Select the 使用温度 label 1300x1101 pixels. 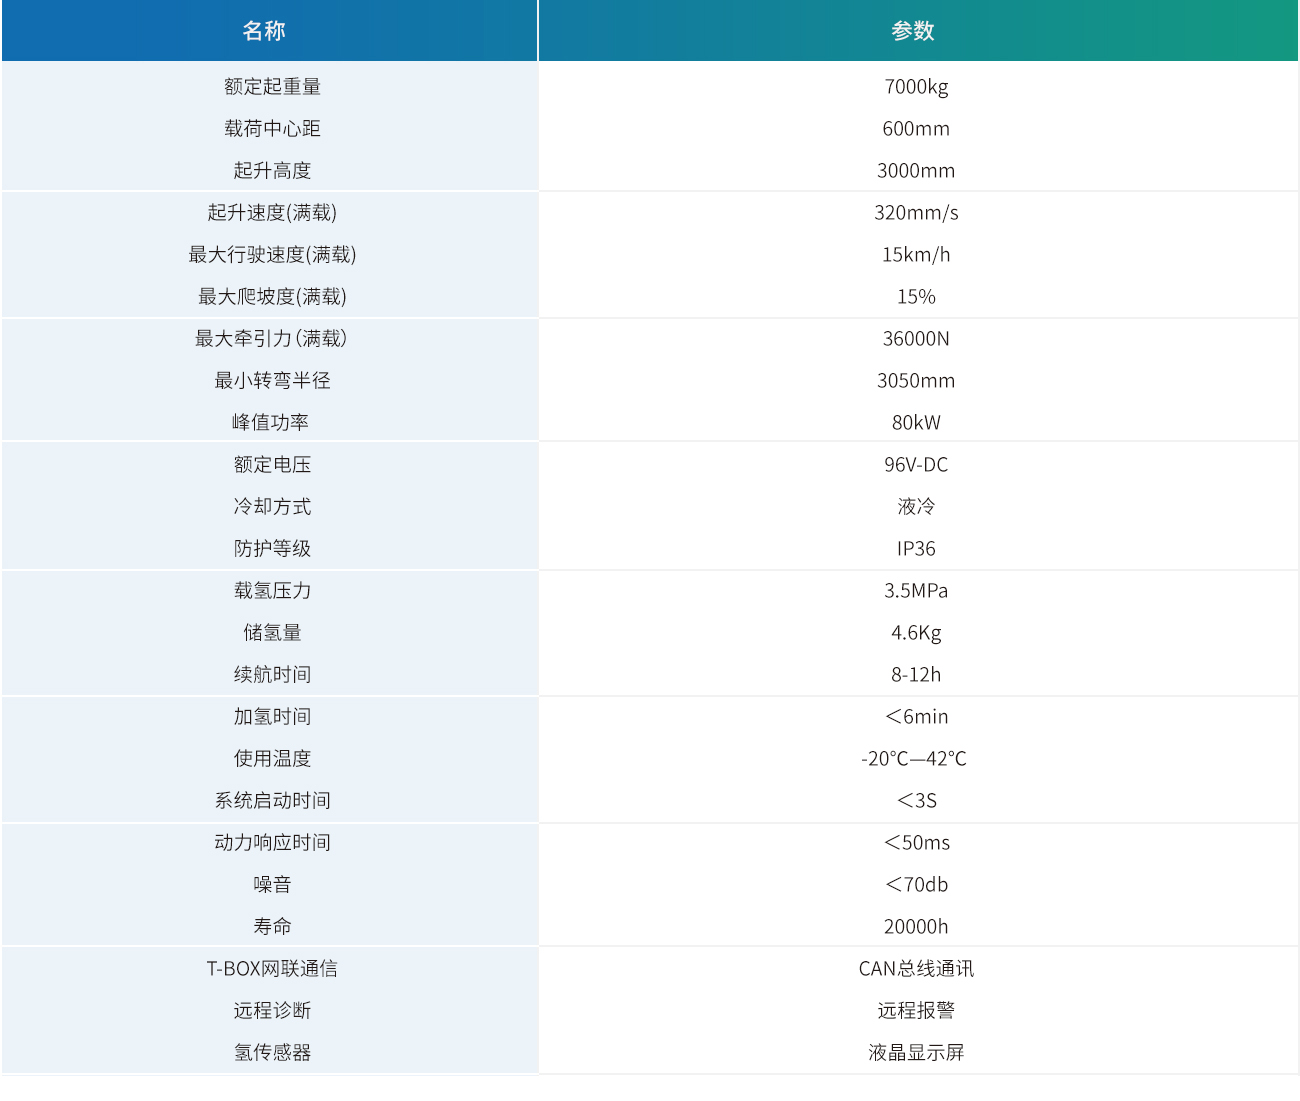point(272,759)
